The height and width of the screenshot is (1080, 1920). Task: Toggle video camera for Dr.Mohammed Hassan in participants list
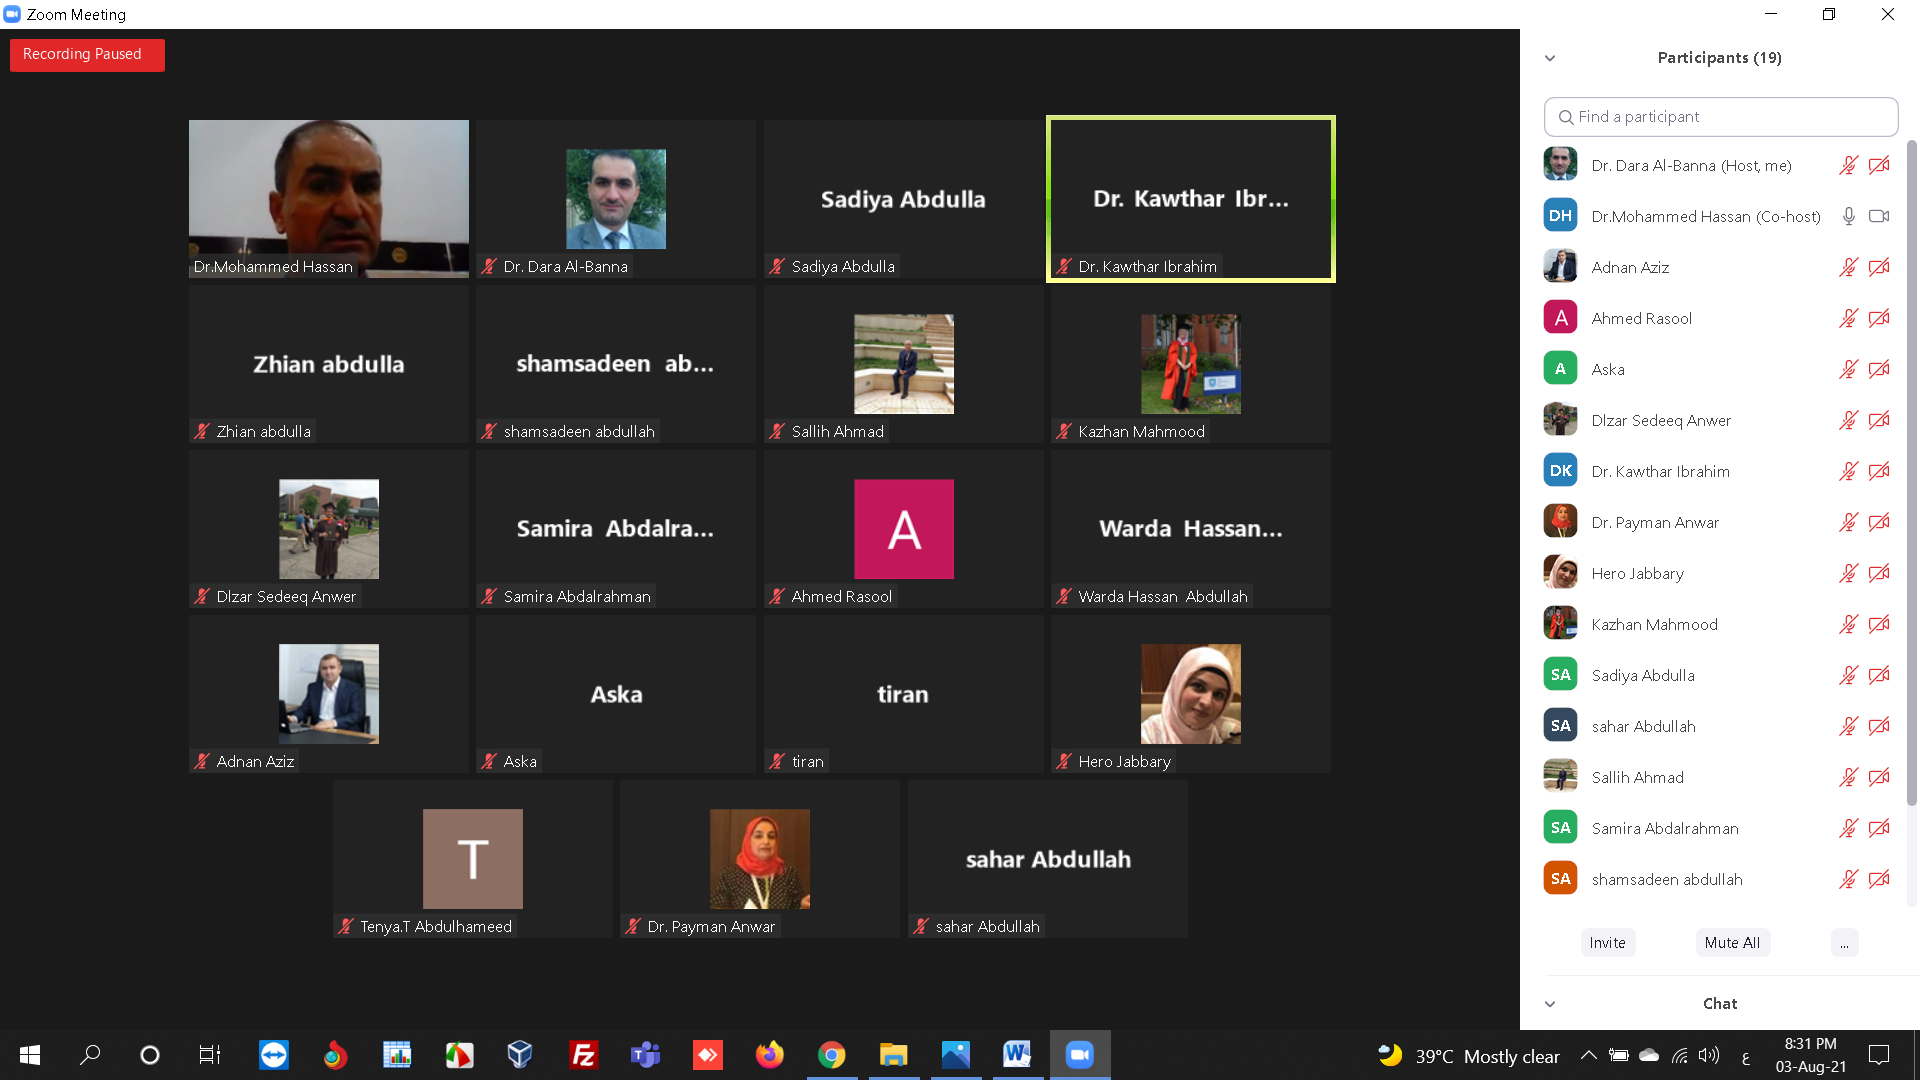tap(1879, 216)
